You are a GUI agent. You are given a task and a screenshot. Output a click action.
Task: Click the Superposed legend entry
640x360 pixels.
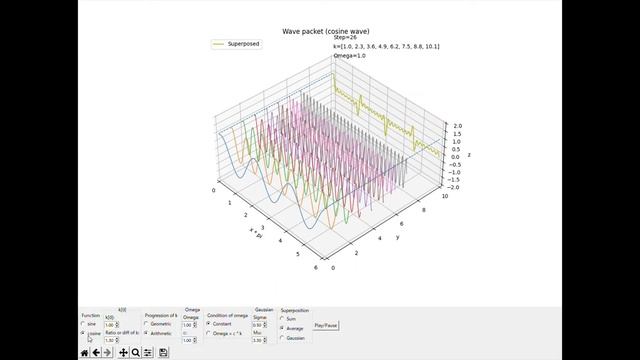236,44
